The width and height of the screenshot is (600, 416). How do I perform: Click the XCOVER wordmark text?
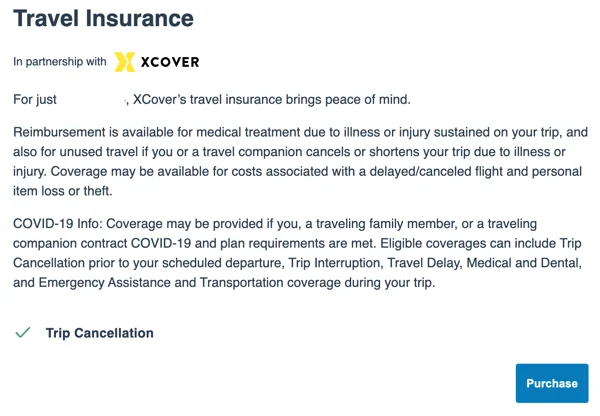(170, 62)
